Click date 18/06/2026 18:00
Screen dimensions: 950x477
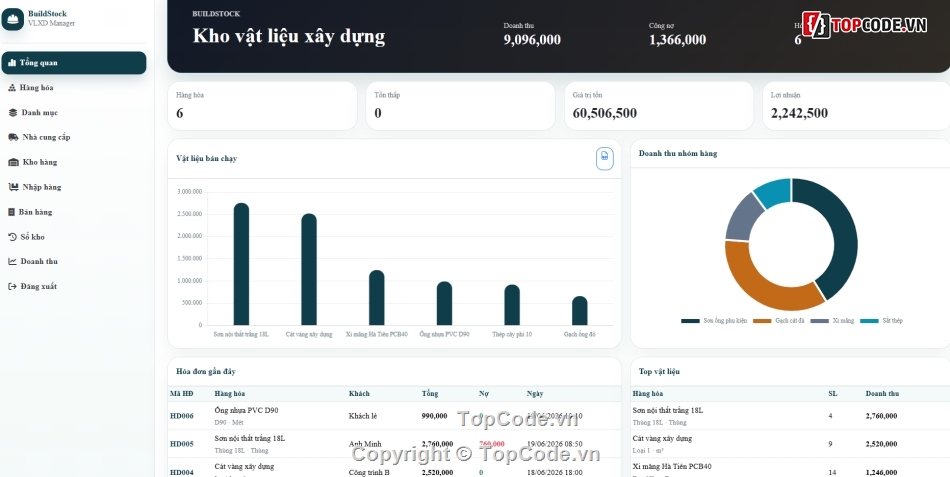554,472
